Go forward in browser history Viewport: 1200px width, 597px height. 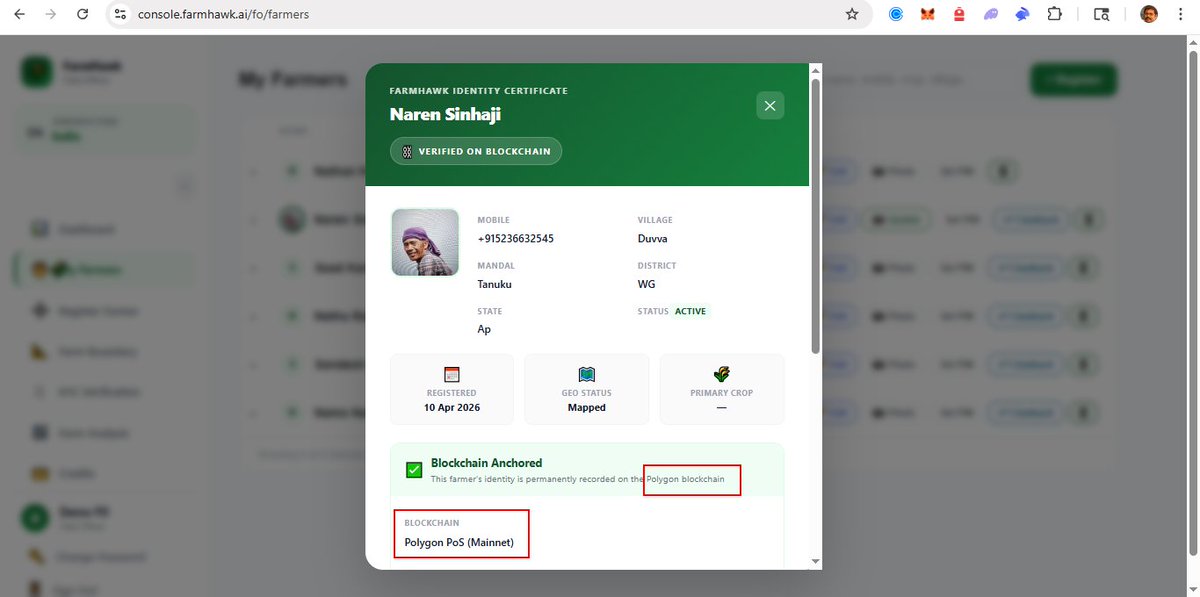[x=51, y=14]
